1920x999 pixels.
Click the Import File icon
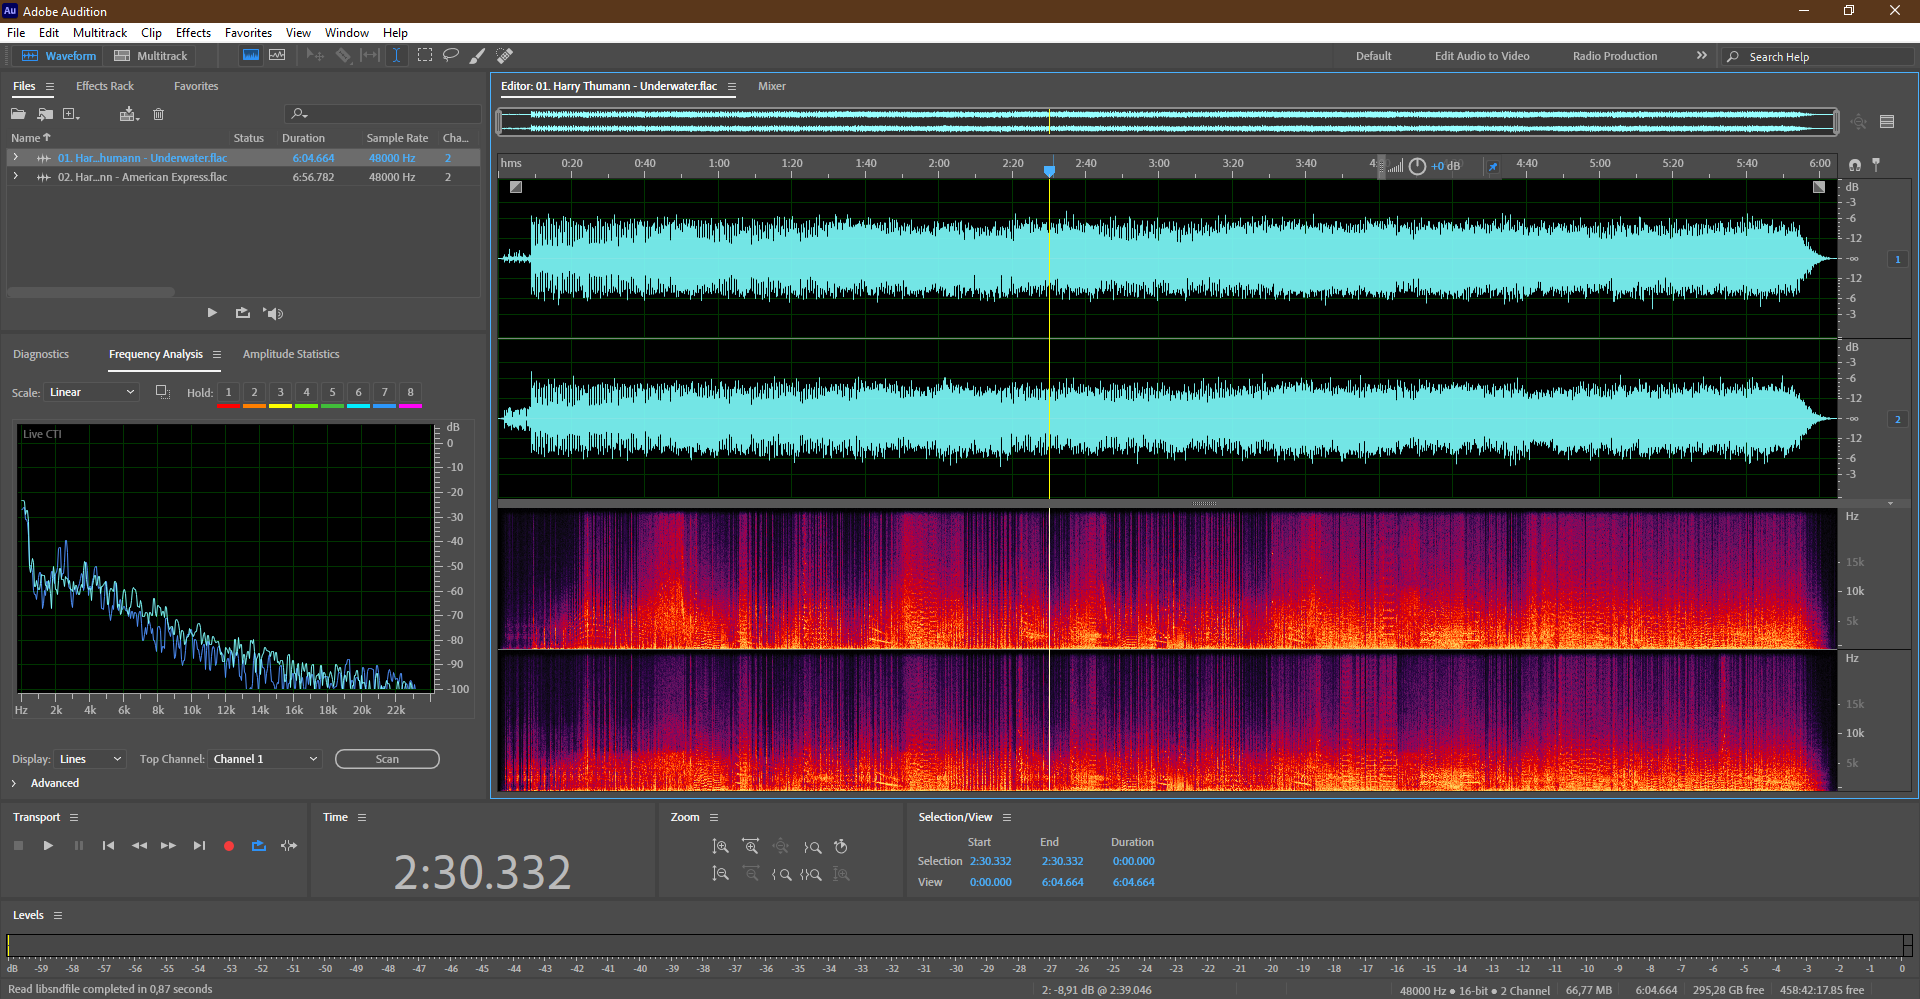tap(45, 114)
